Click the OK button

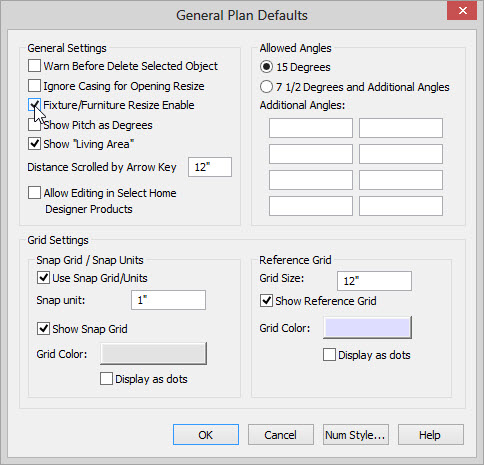(x=206, y=435)
